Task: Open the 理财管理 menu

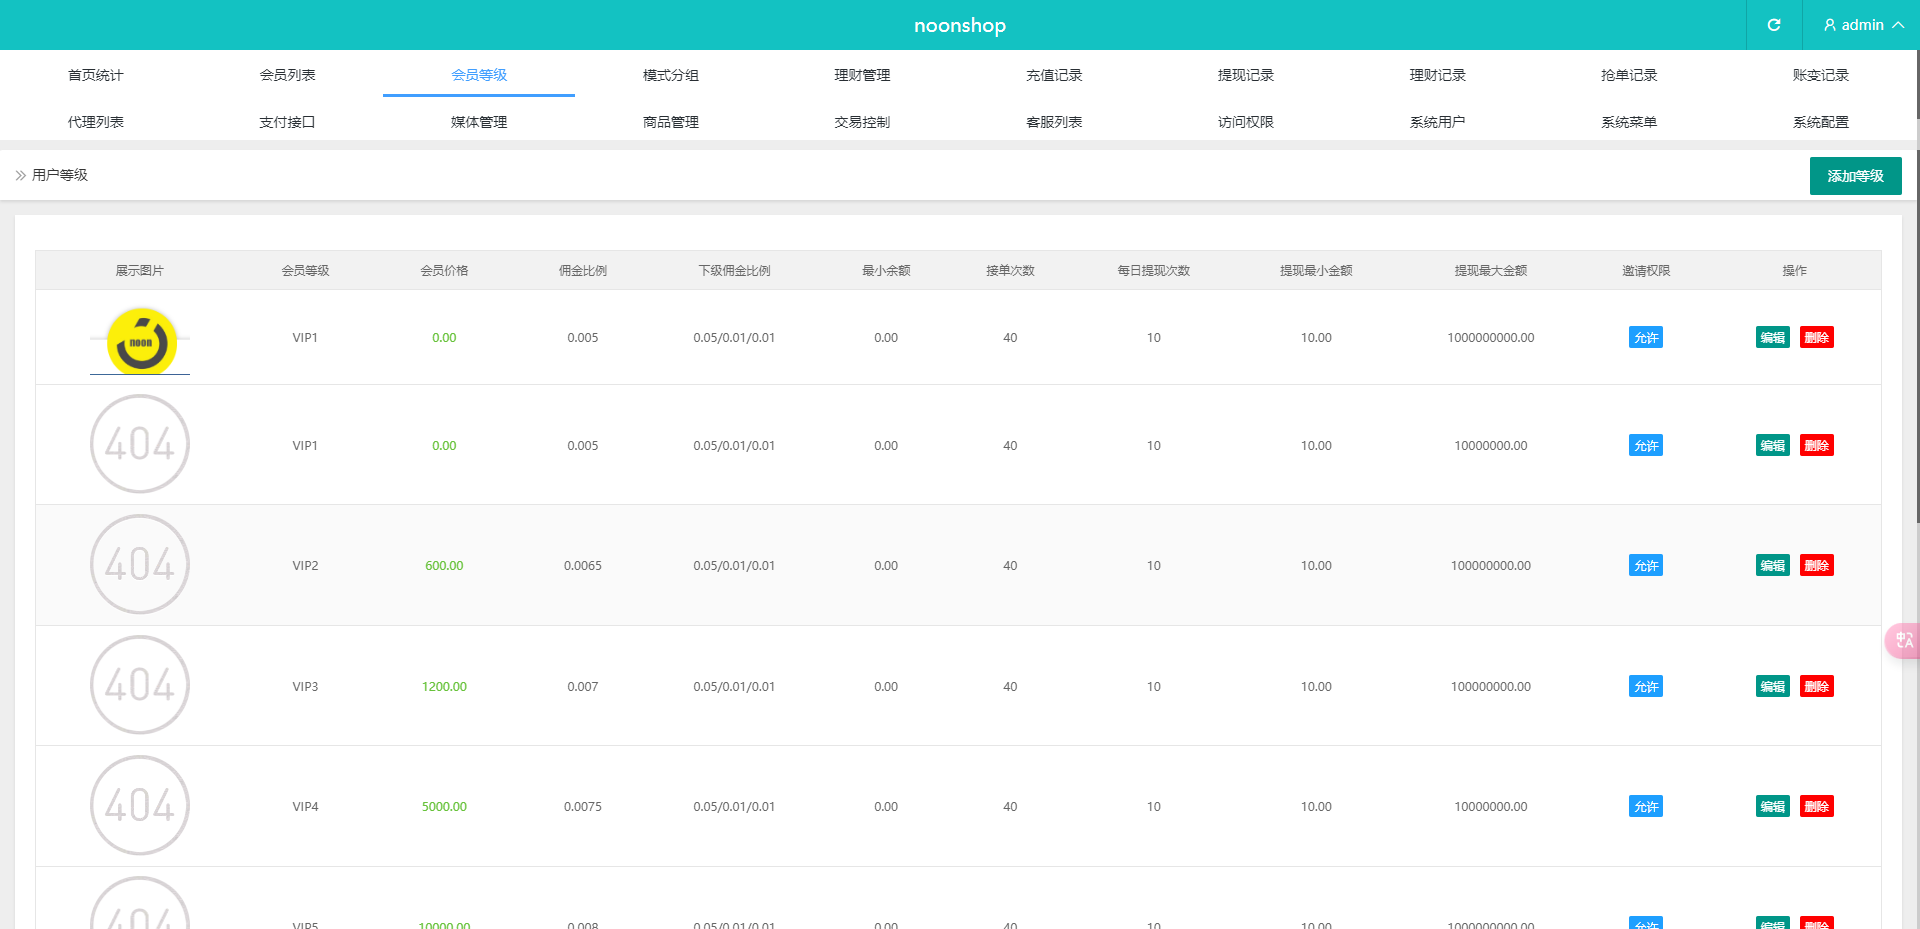Action: point(862,75)
